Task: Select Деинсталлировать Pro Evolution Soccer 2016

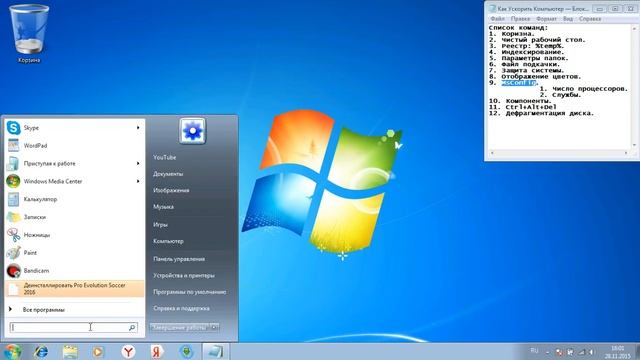Action: [x=74, y=289]
